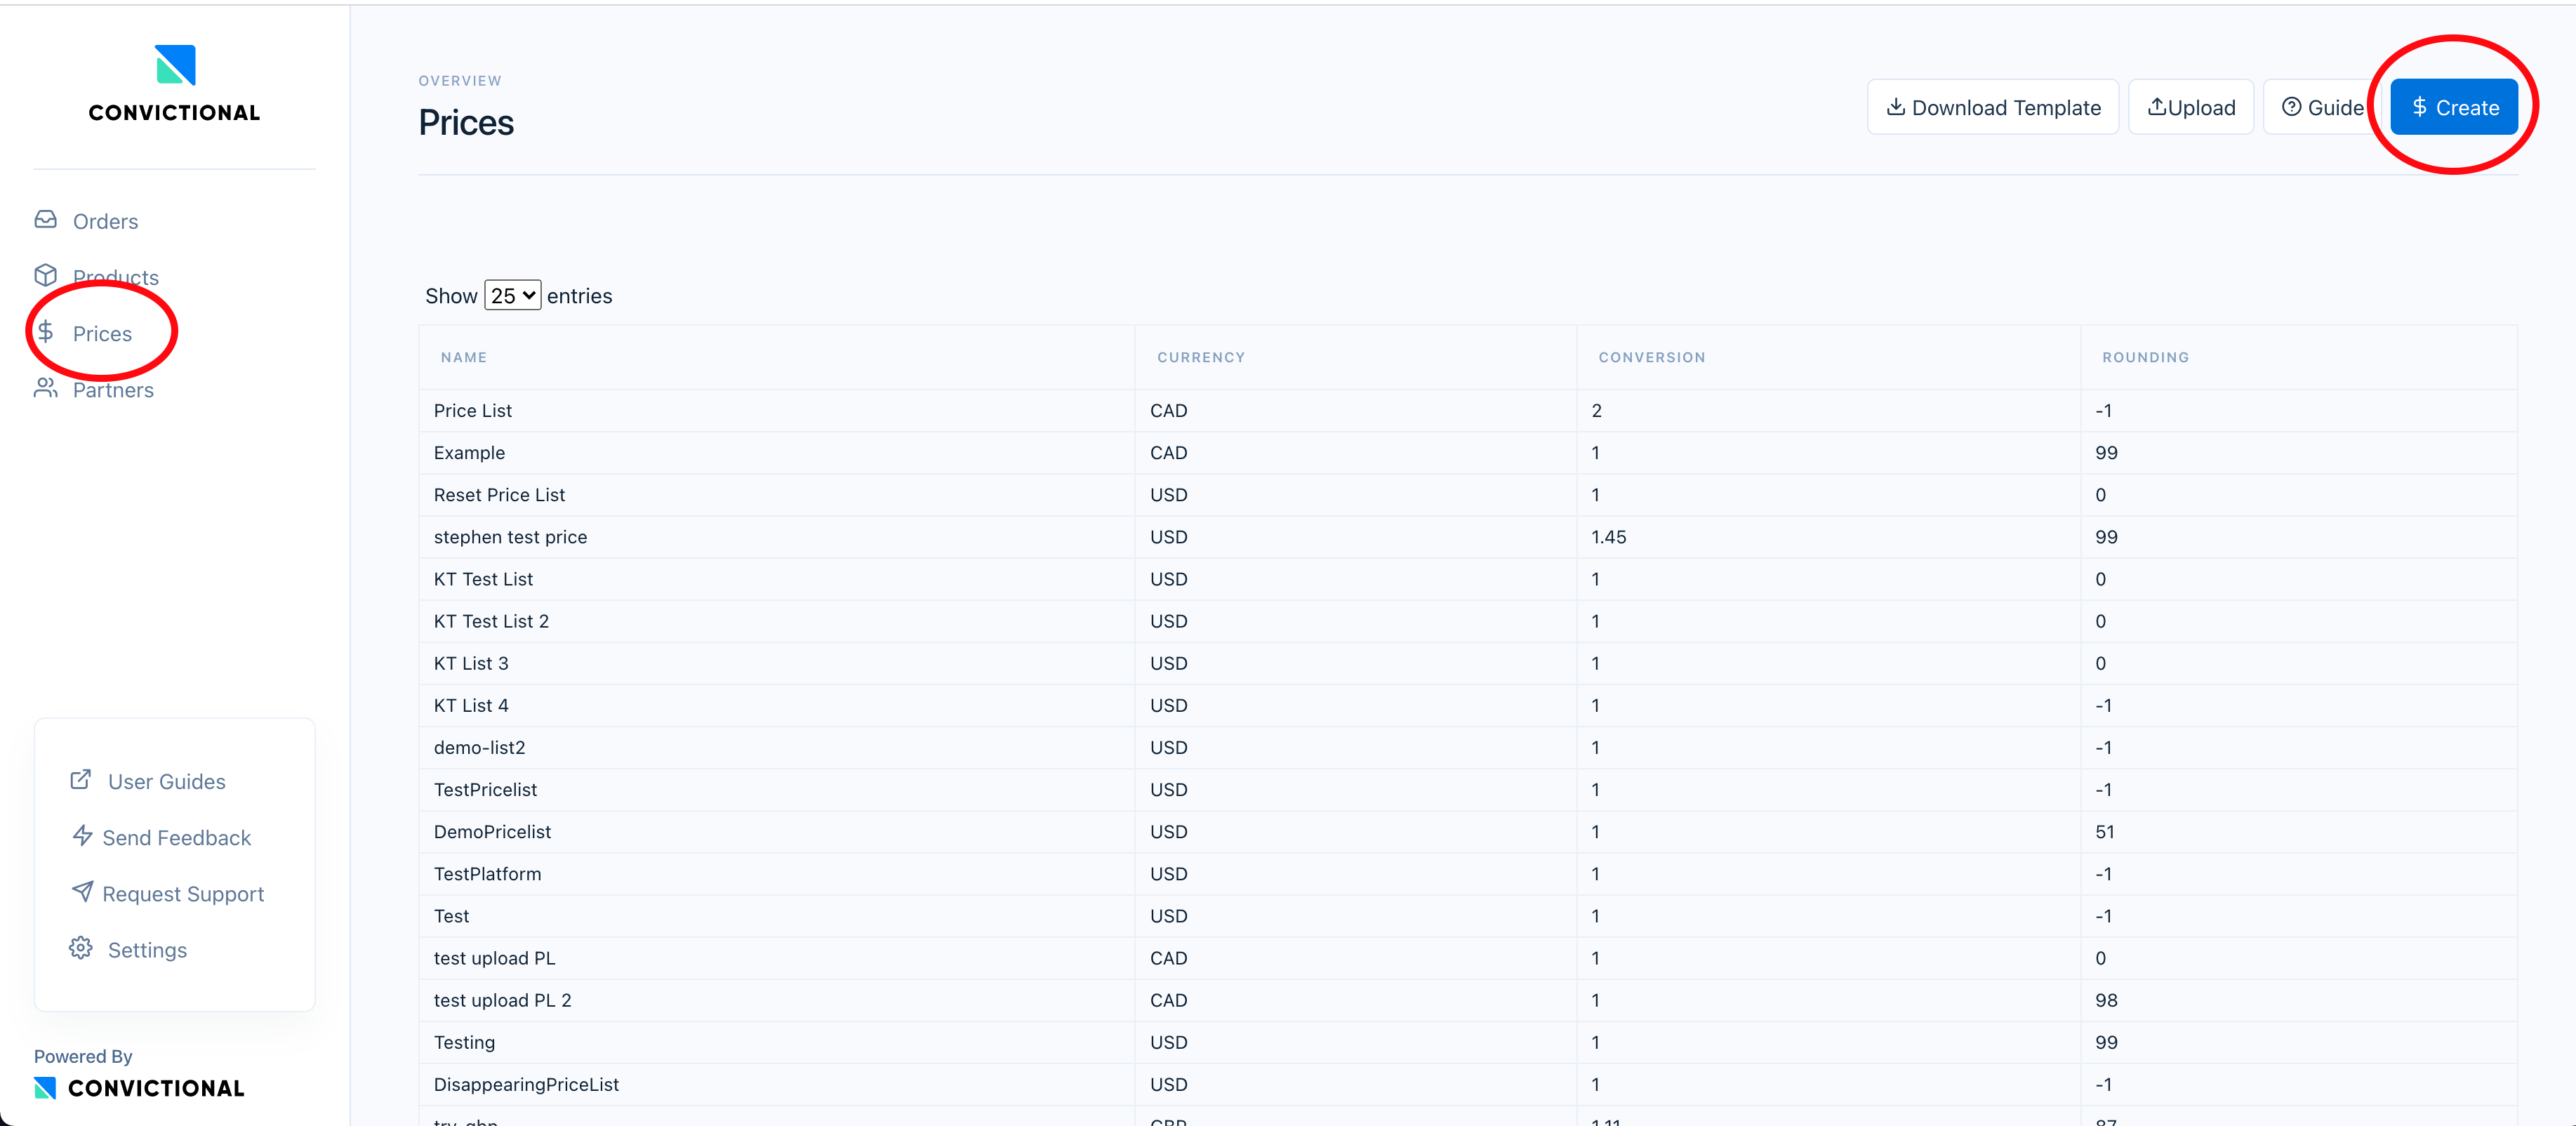Click the Download Template button
2576x1126 pixels.
point(1992,107)
